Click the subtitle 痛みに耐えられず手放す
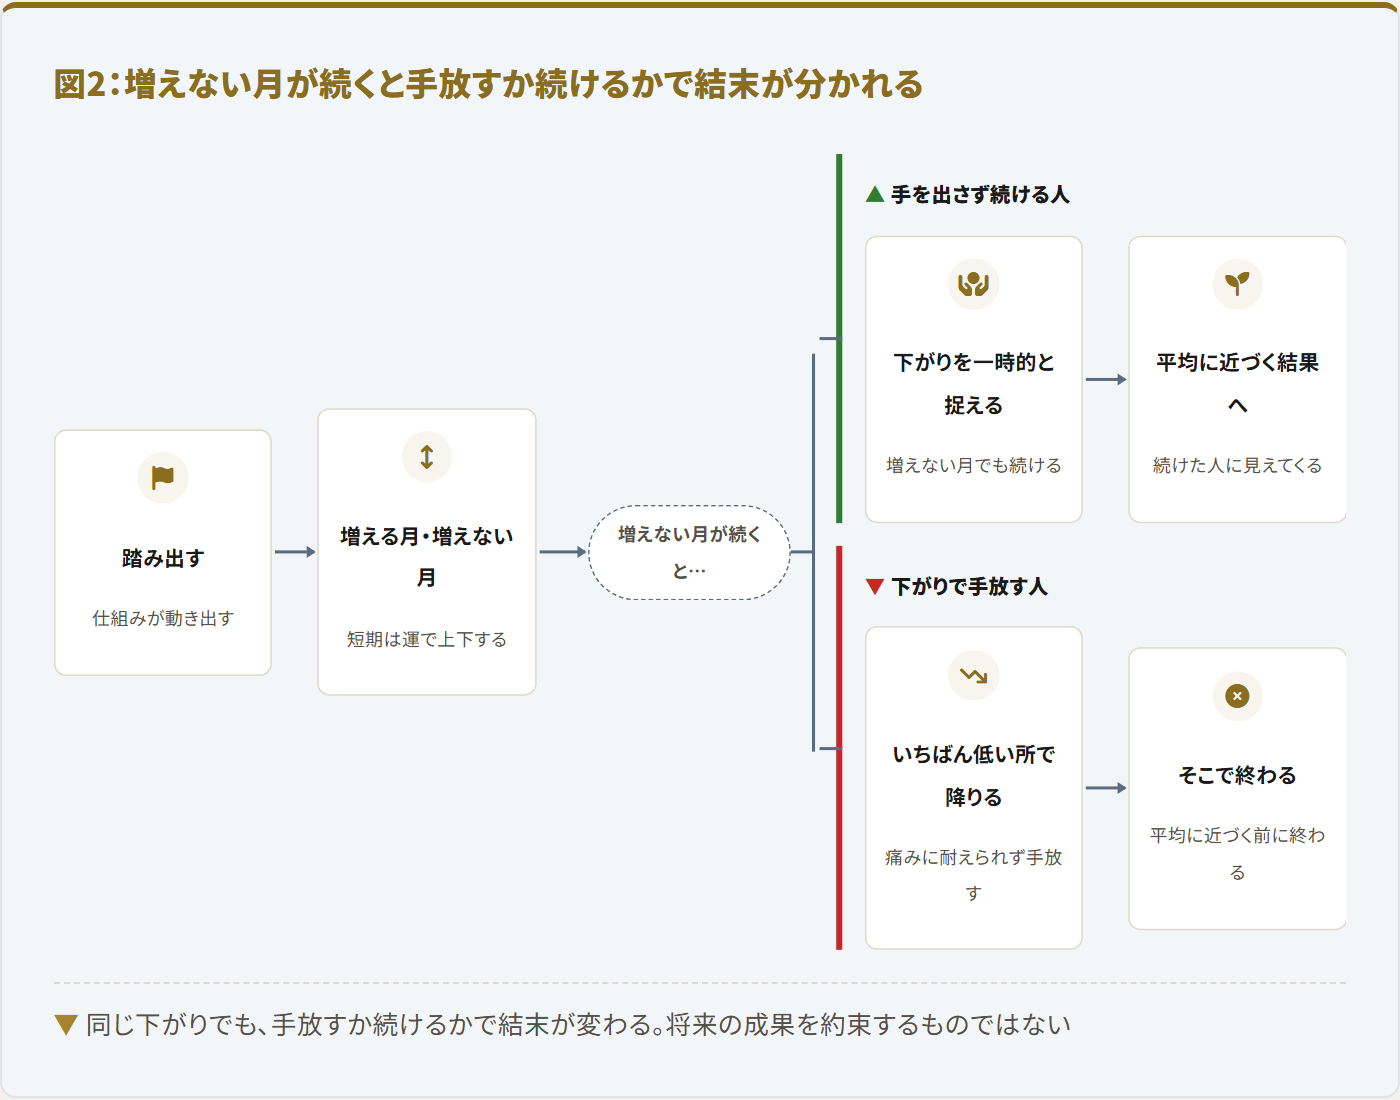The height and width of the screenshot is (1100, 1400). click(x=974, y=875)
